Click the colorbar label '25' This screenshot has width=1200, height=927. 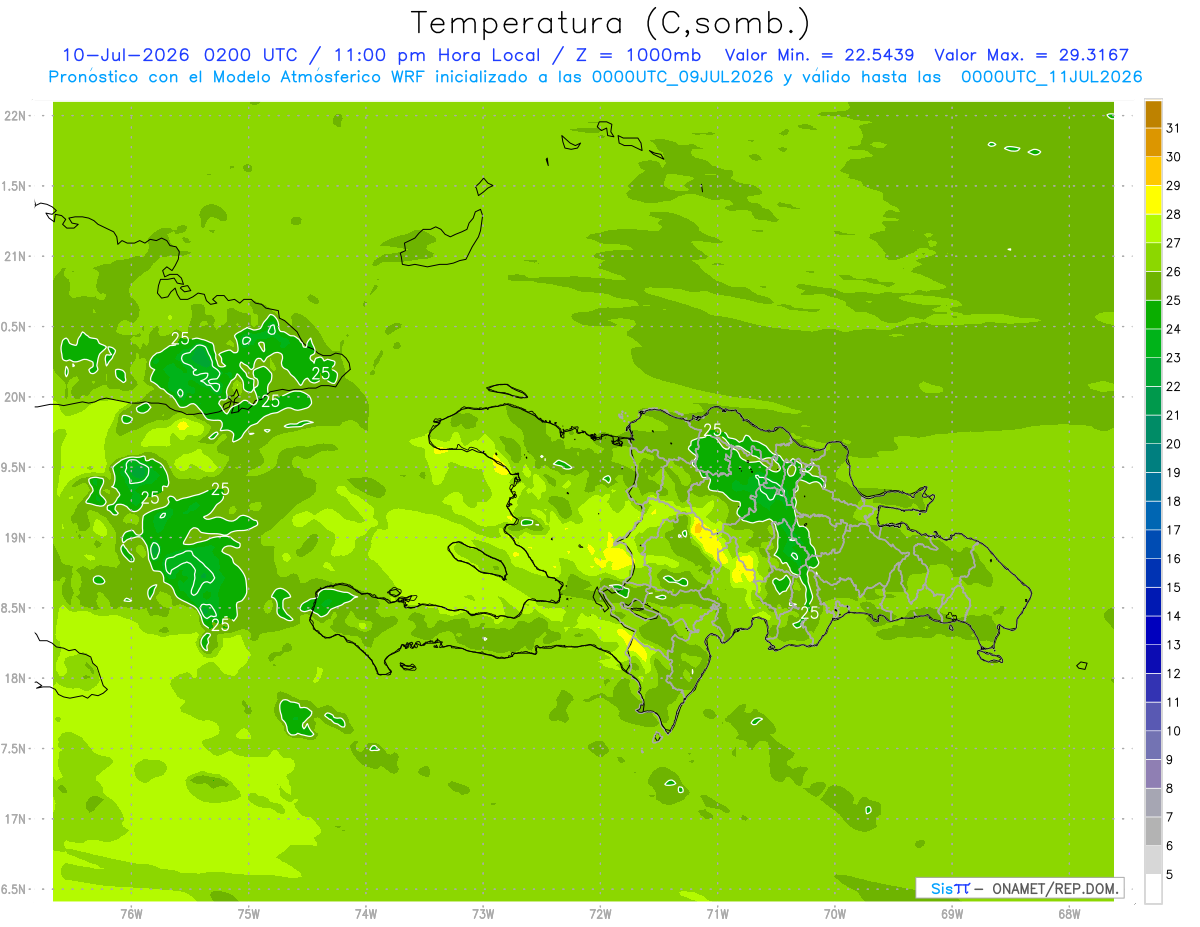pyautogui.click(x=1174, y=301)
